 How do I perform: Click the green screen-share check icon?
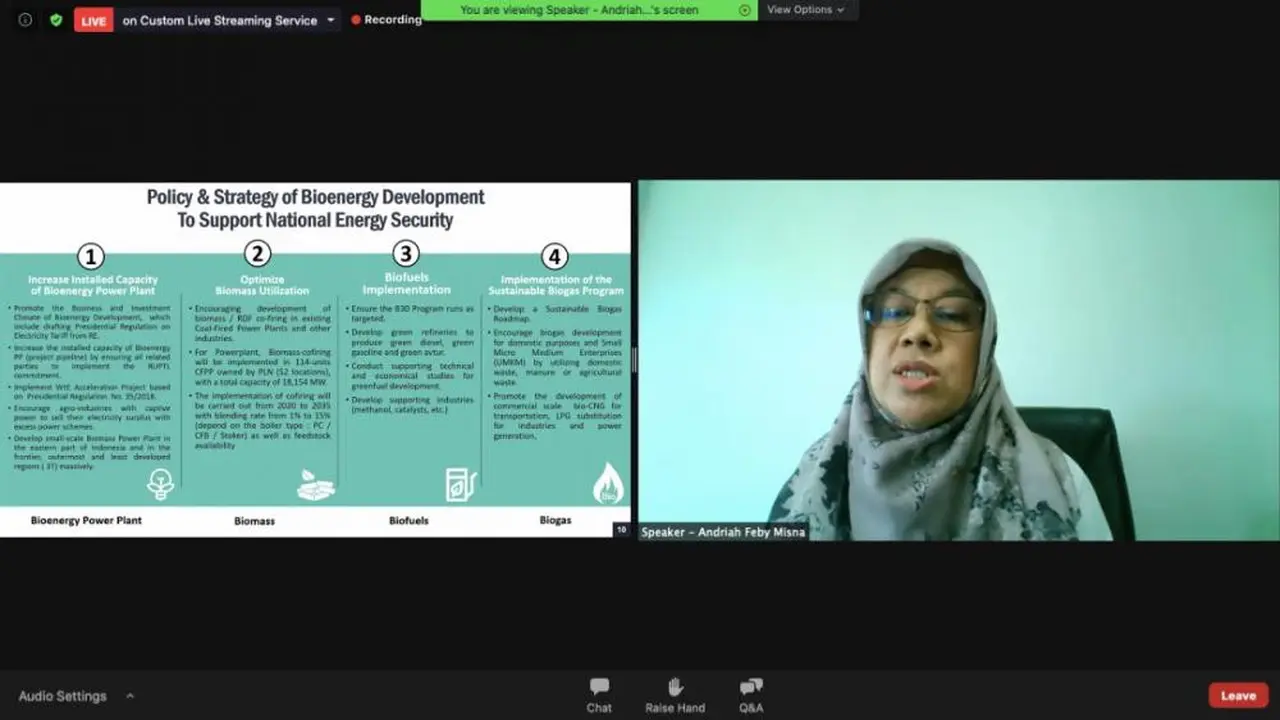[x=744, y=10]
